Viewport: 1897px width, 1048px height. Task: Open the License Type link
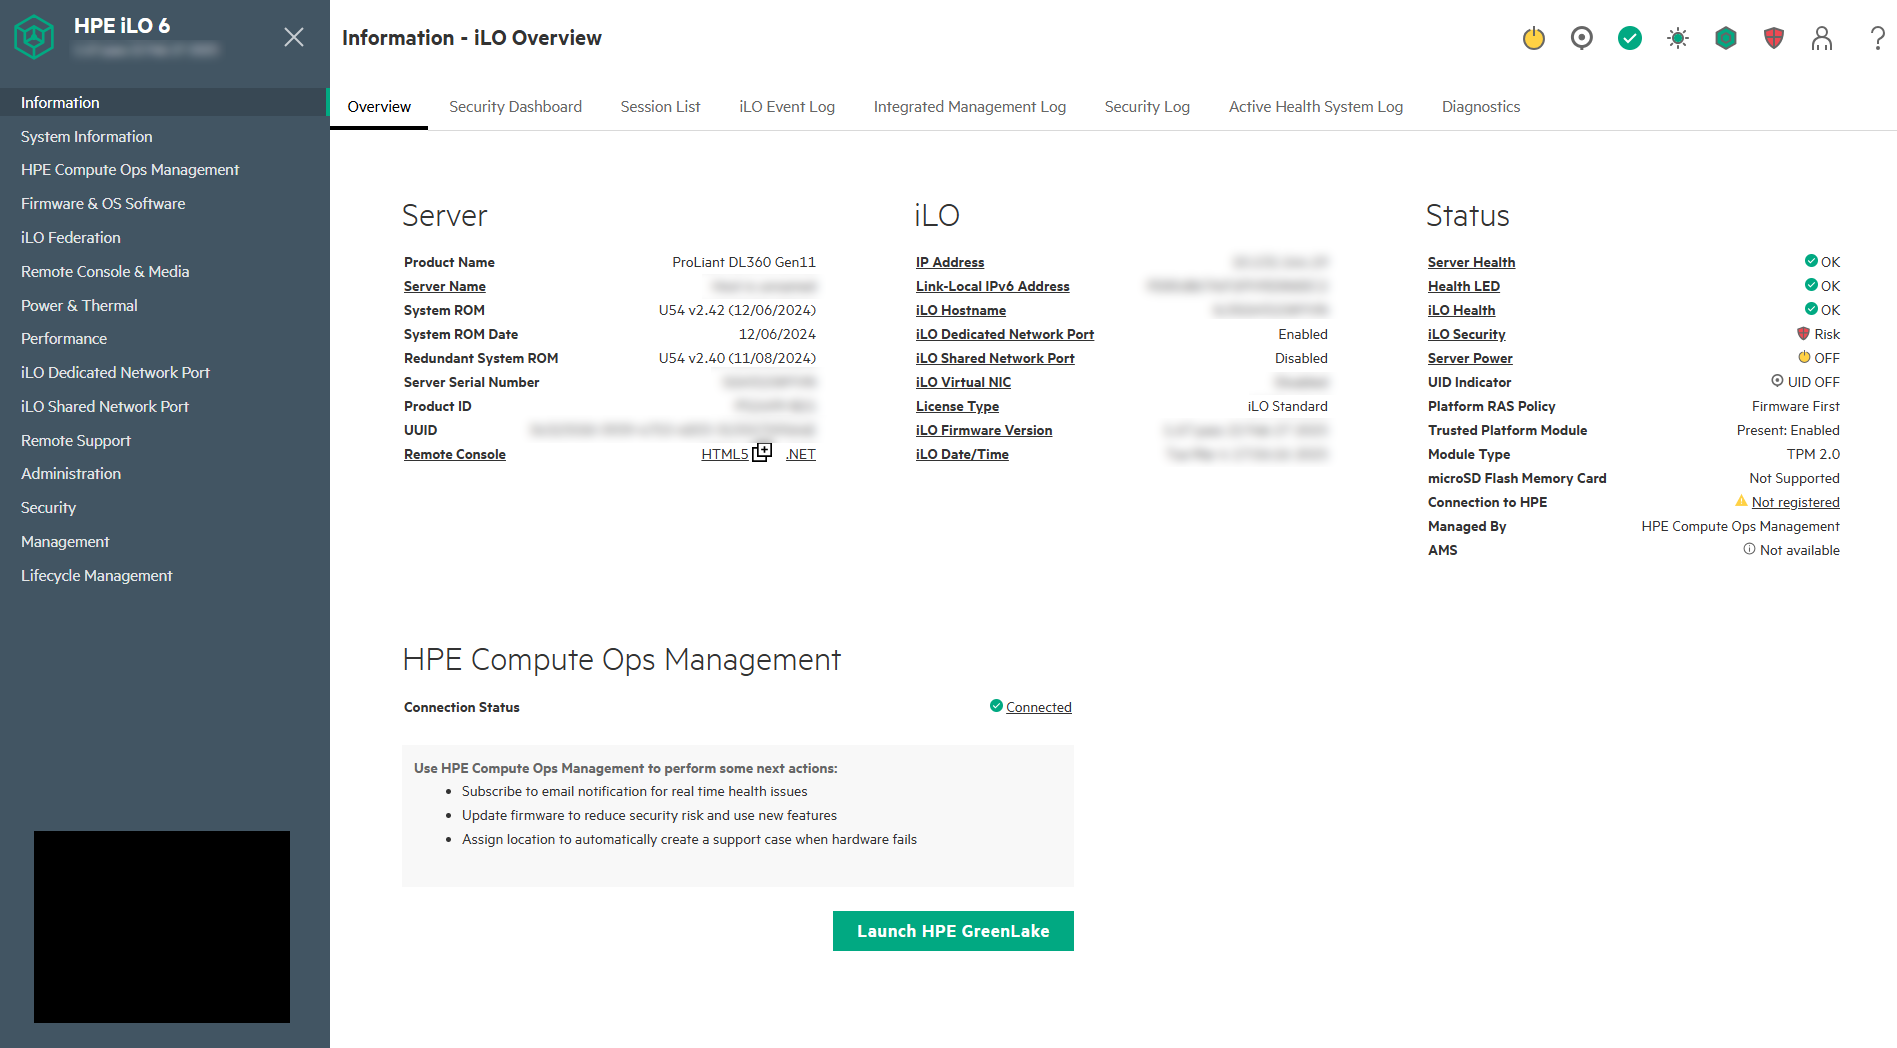[957, 406]
